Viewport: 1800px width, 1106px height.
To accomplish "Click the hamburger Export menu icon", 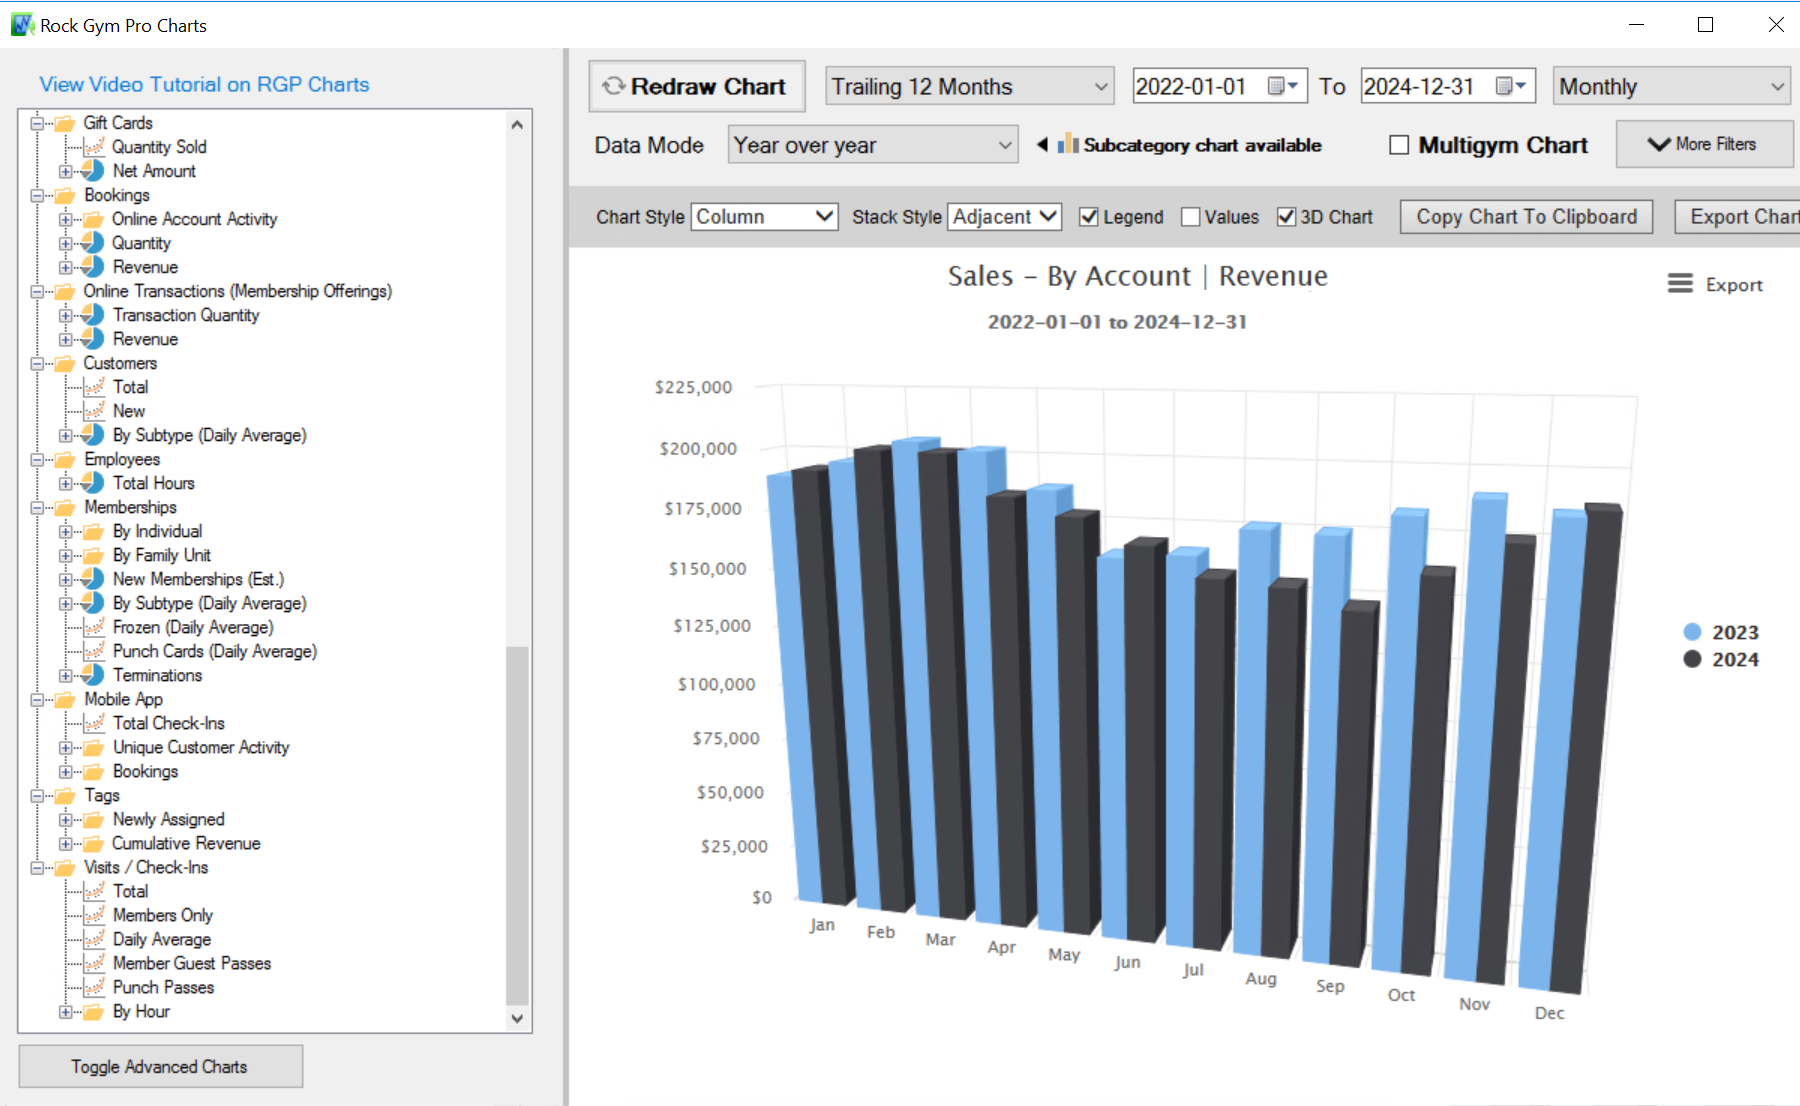I will (x=1680, y=284).
